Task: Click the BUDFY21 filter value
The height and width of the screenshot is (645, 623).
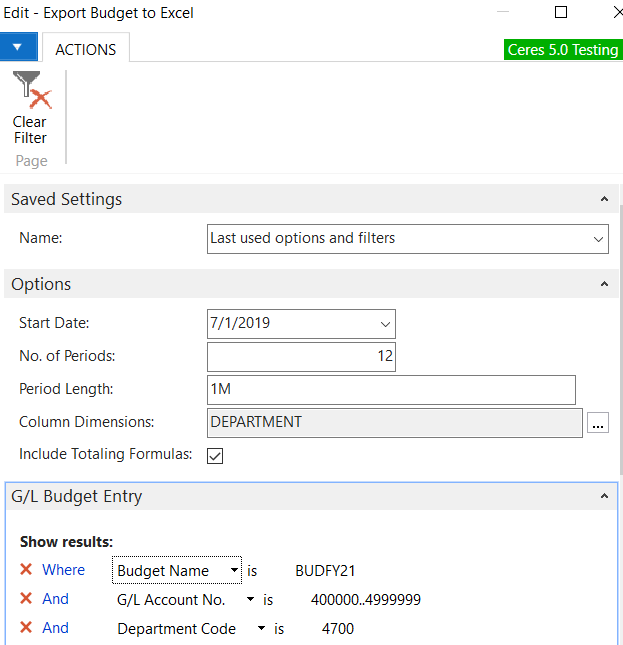Action: [325, 571]
